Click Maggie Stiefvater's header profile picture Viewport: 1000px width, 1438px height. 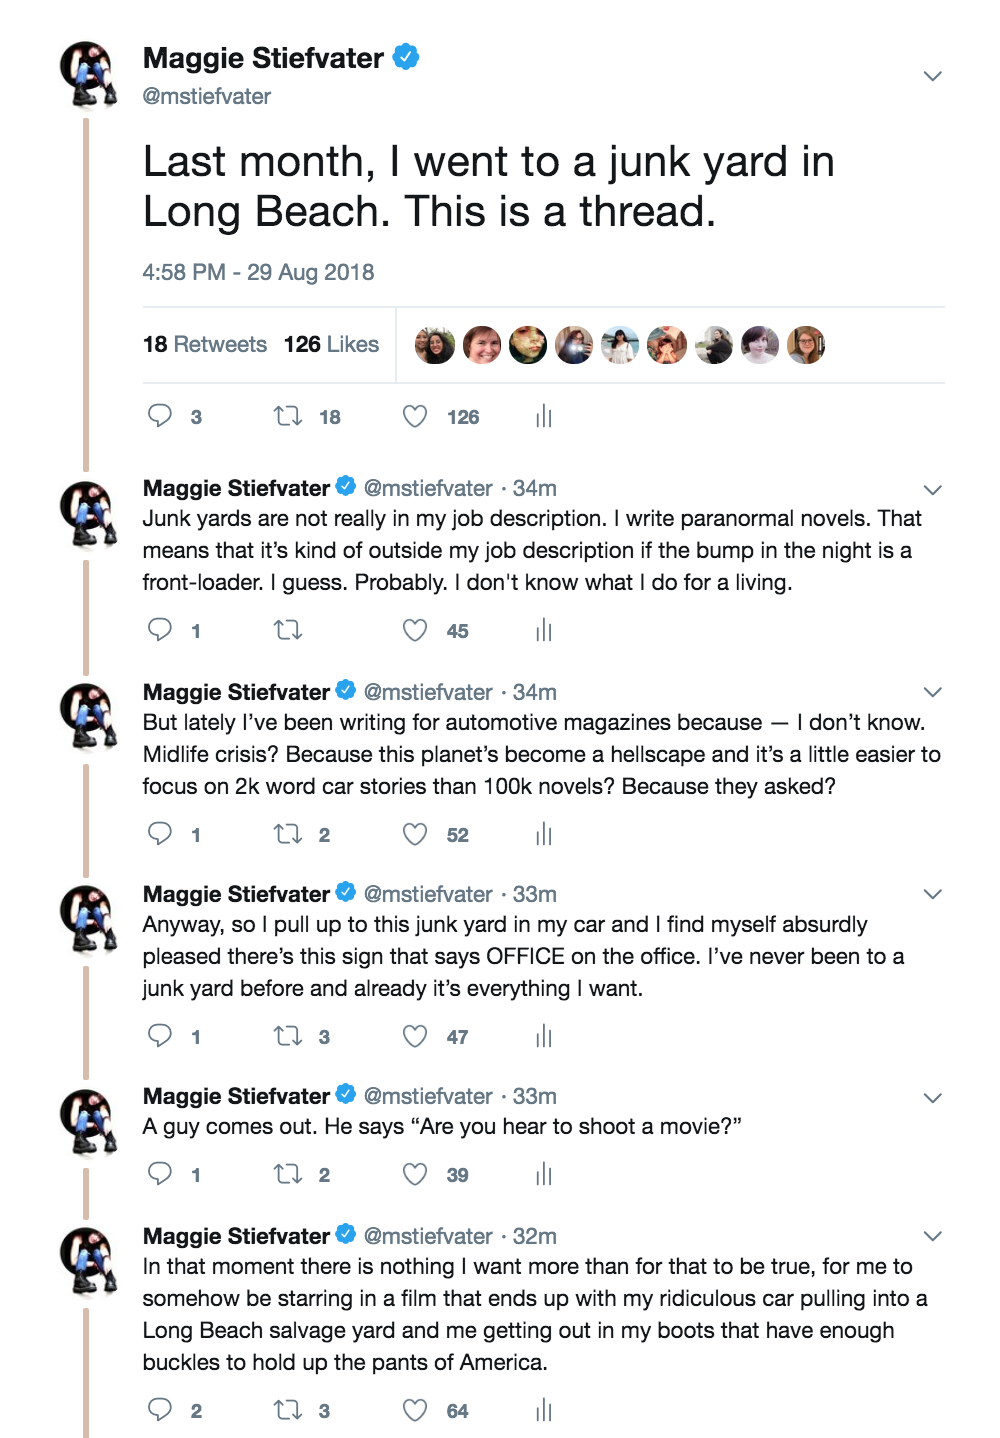(88, 73)
